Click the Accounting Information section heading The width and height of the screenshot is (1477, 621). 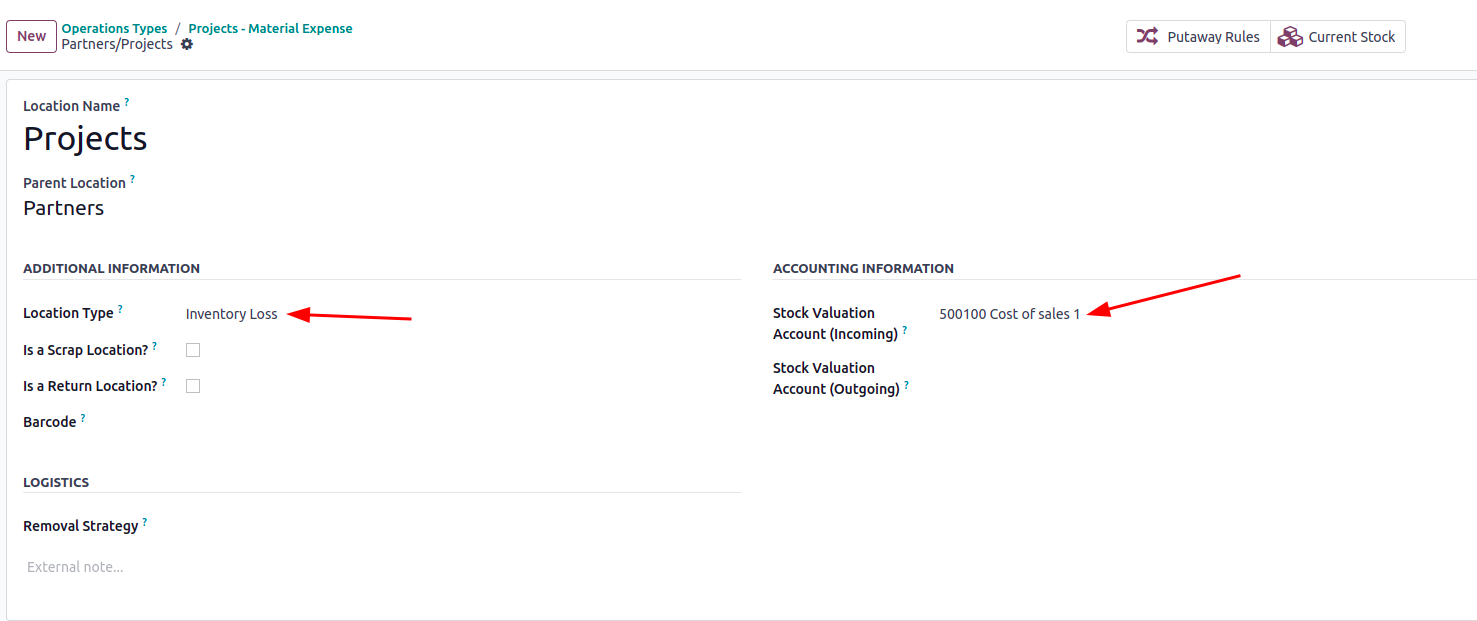[863, 268]
